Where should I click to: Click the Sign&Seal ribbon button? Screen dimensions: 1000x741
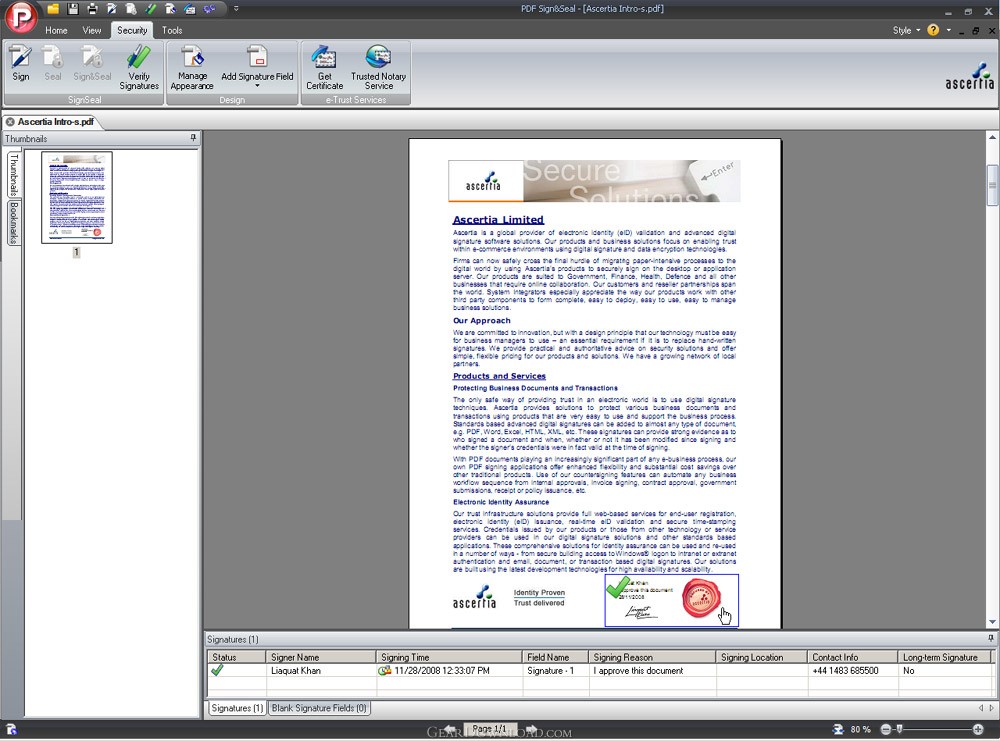point(92,64)
